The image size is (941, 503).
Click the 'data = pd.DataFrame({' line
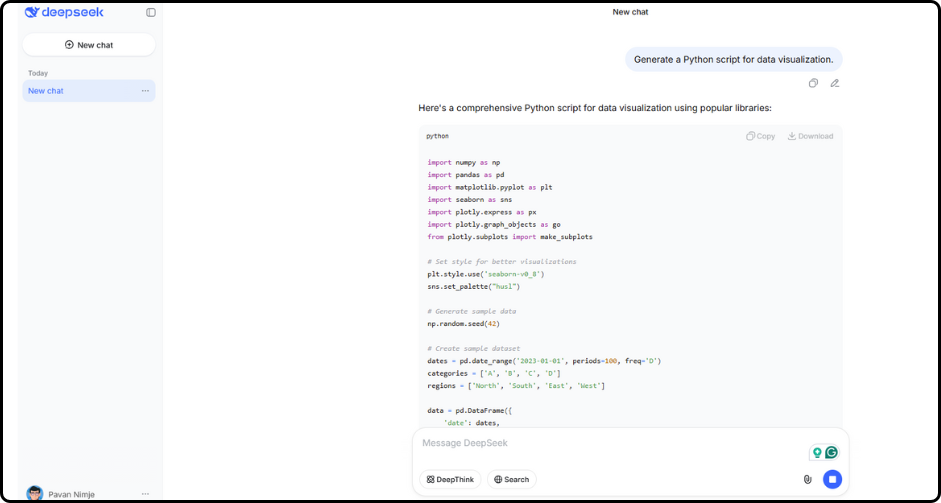tap(472, 411)
